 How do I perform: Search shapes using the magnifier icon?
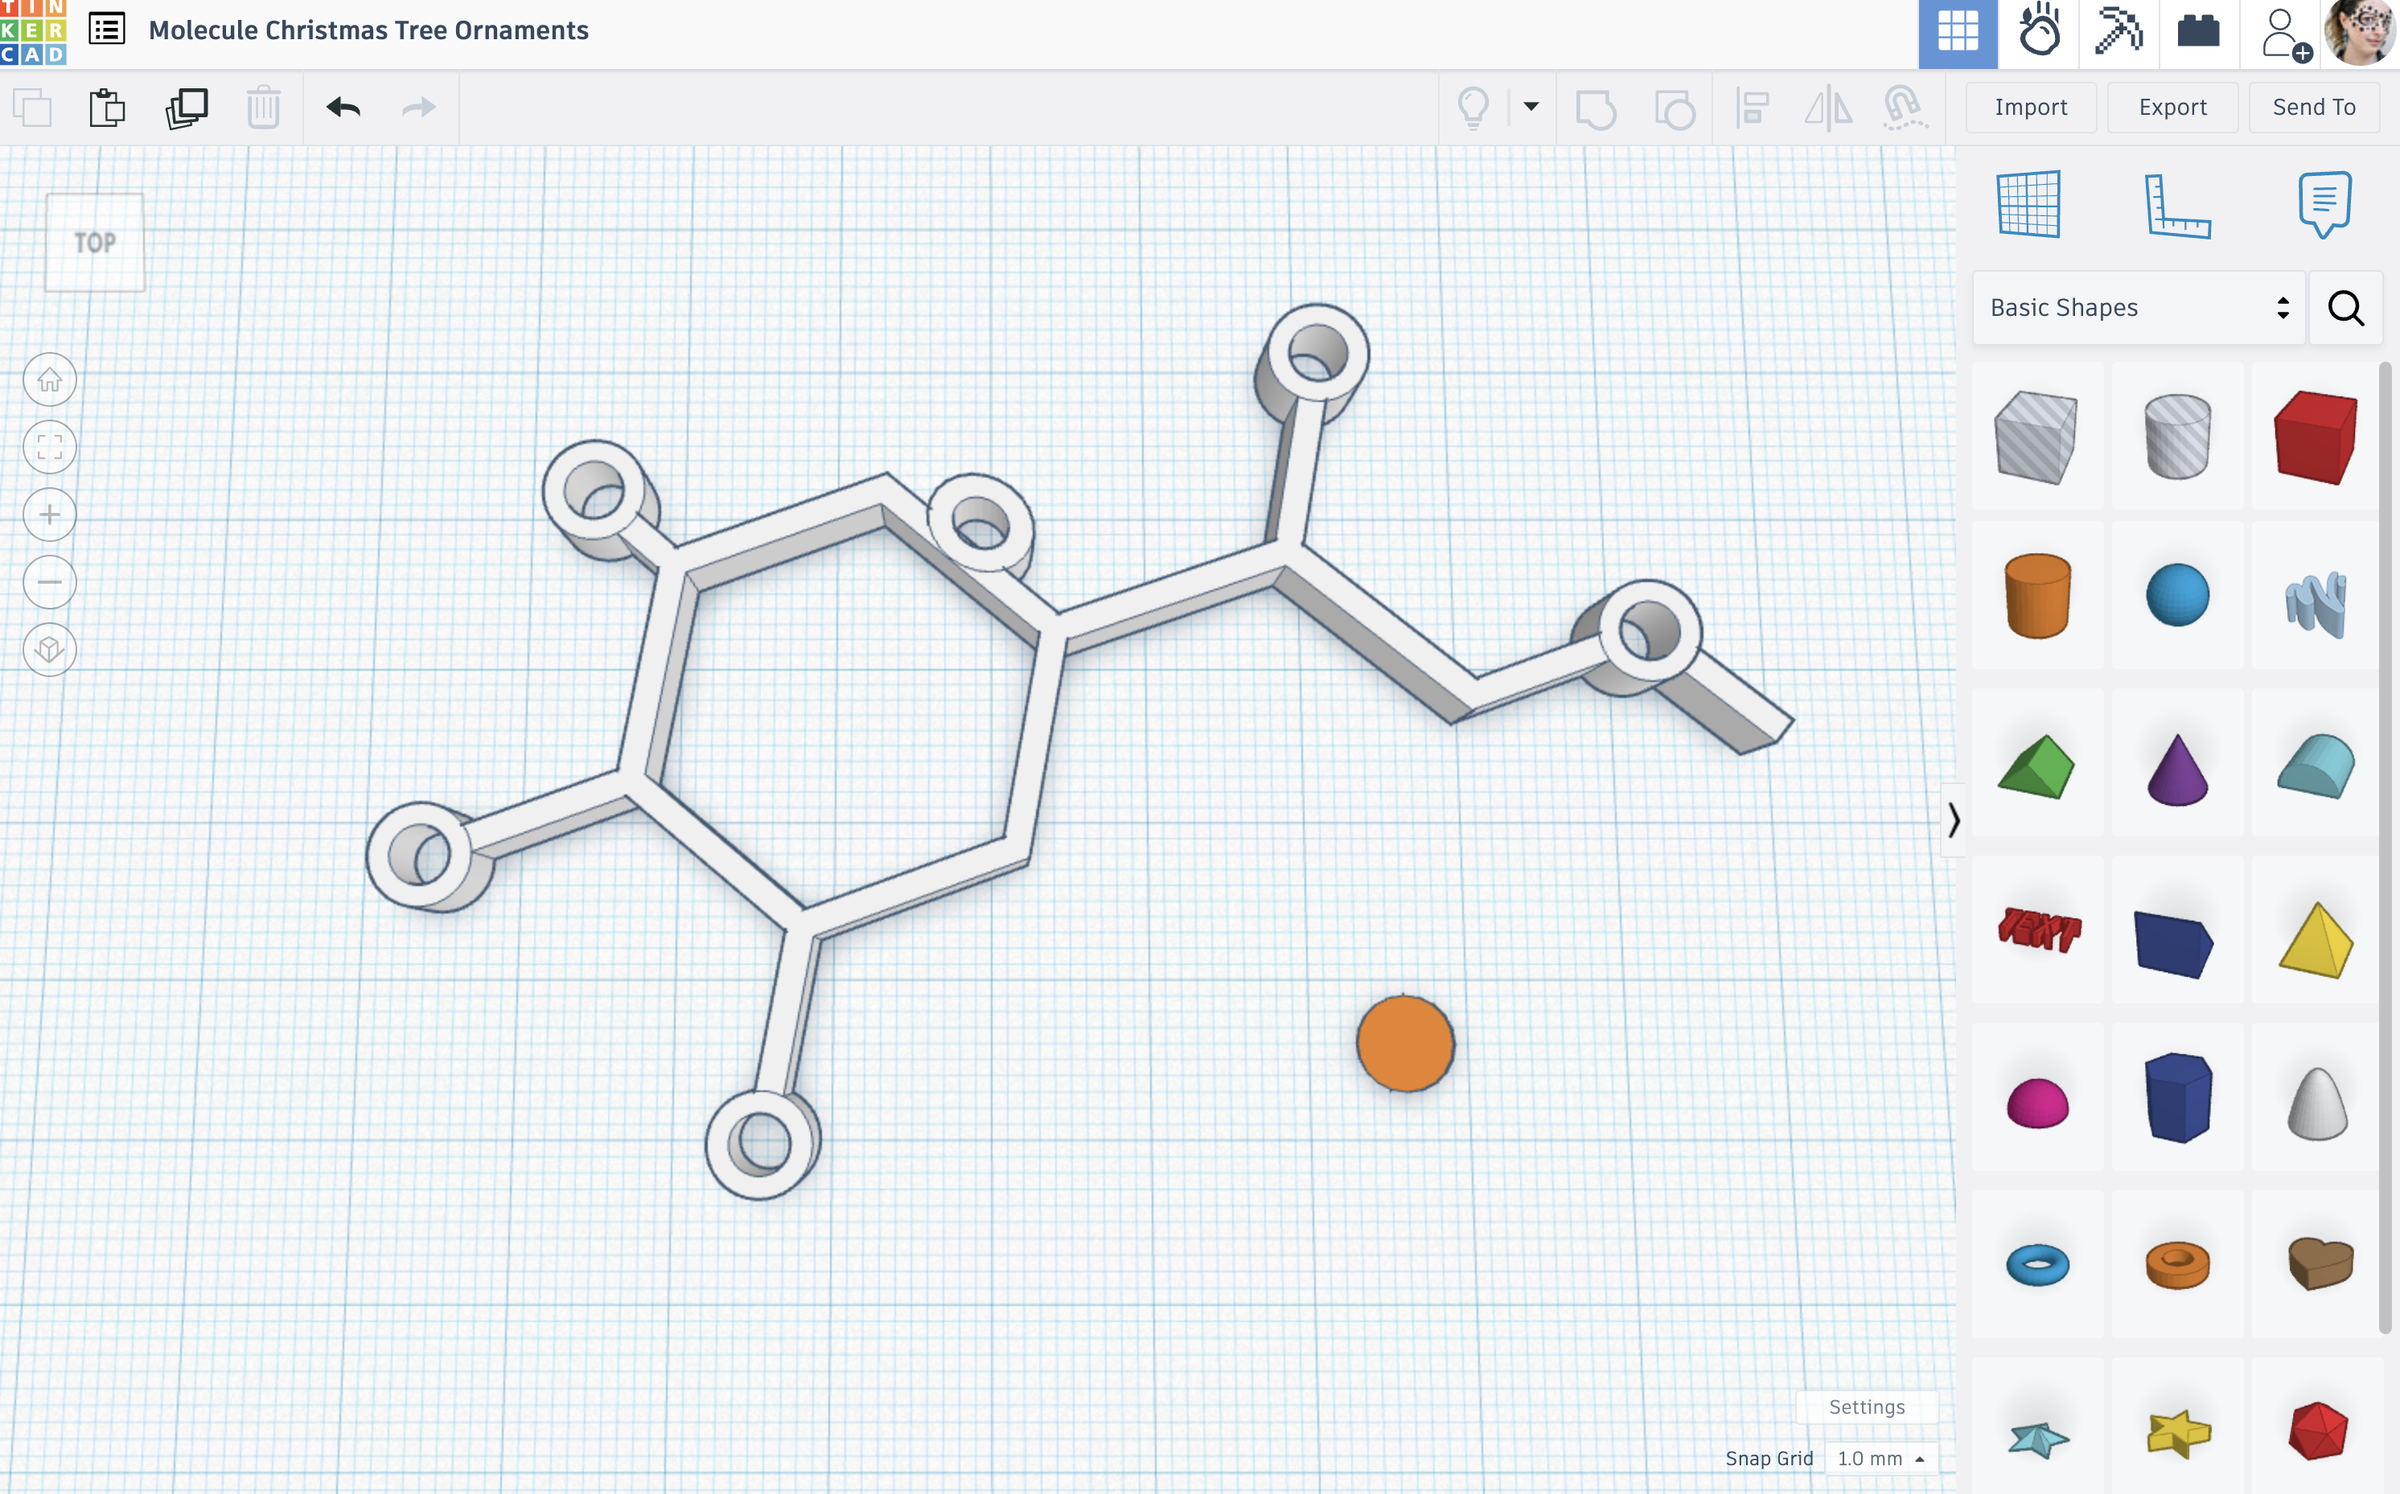[x=2345, y=307]
